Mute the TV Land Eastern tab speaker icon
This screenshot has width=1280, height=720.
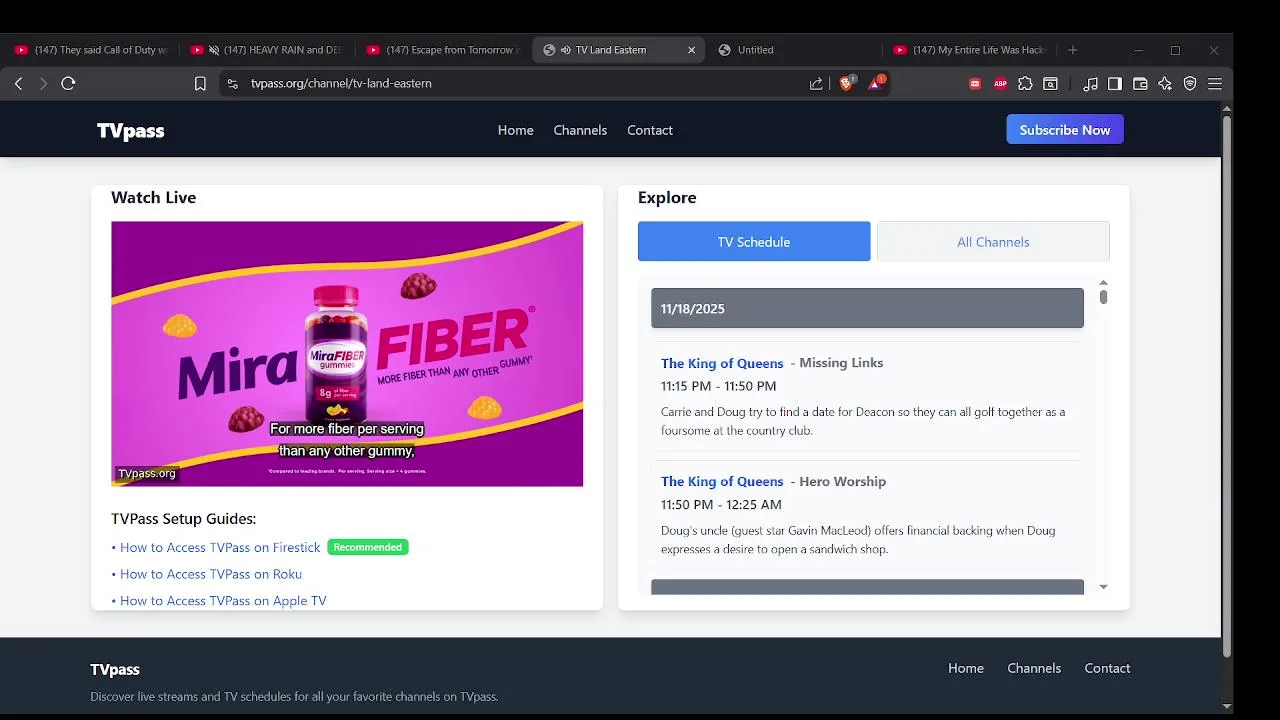pyautogui.click(x=566, y=50)
